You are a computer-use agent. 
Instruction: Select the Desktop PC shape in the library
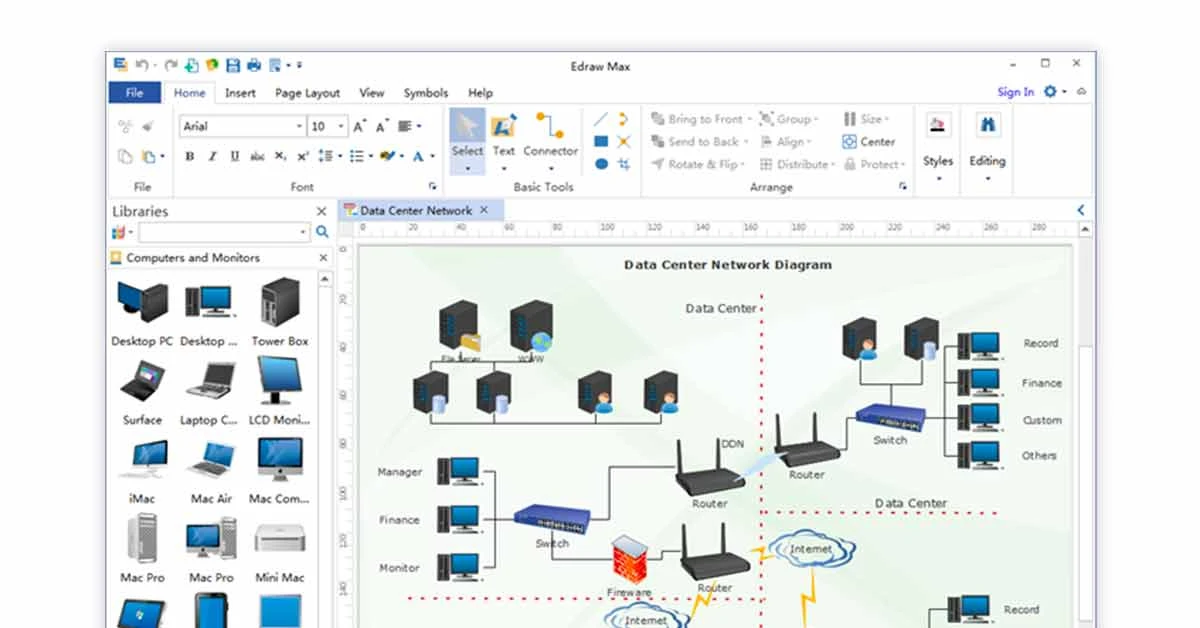tap(140, 310)
